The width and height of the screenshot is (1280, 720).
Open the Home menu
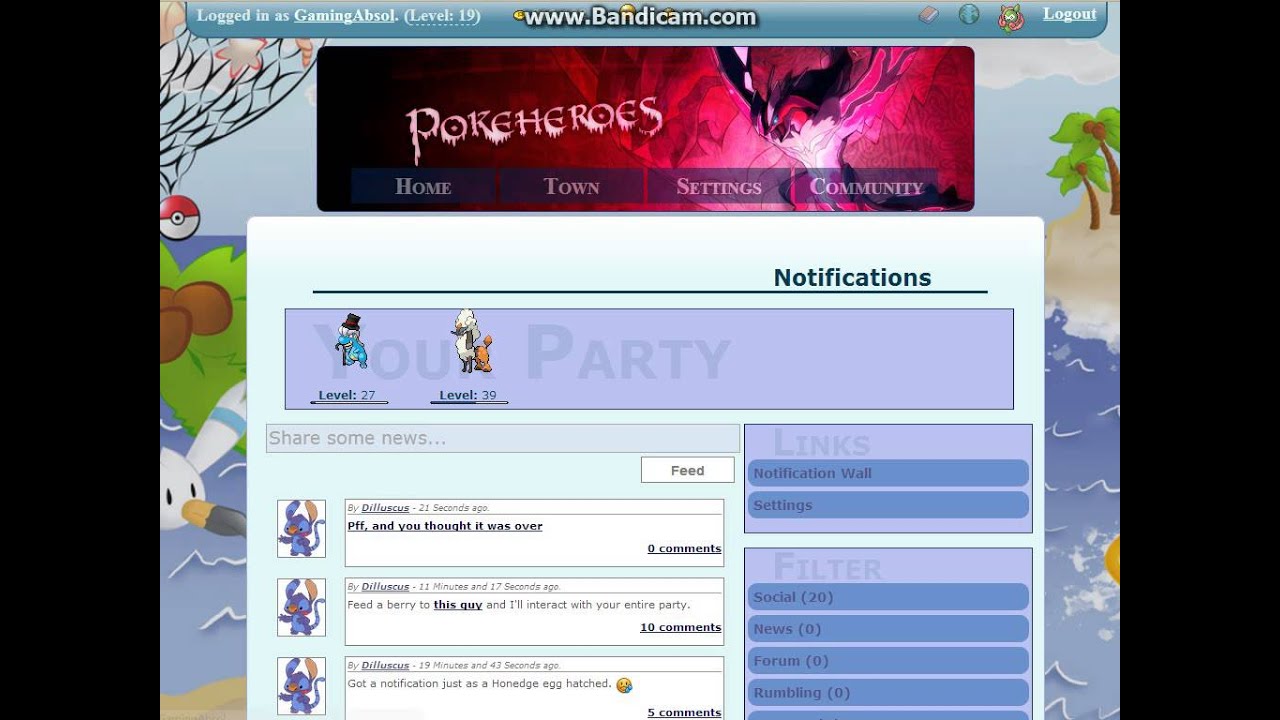(x=423, y=187)
